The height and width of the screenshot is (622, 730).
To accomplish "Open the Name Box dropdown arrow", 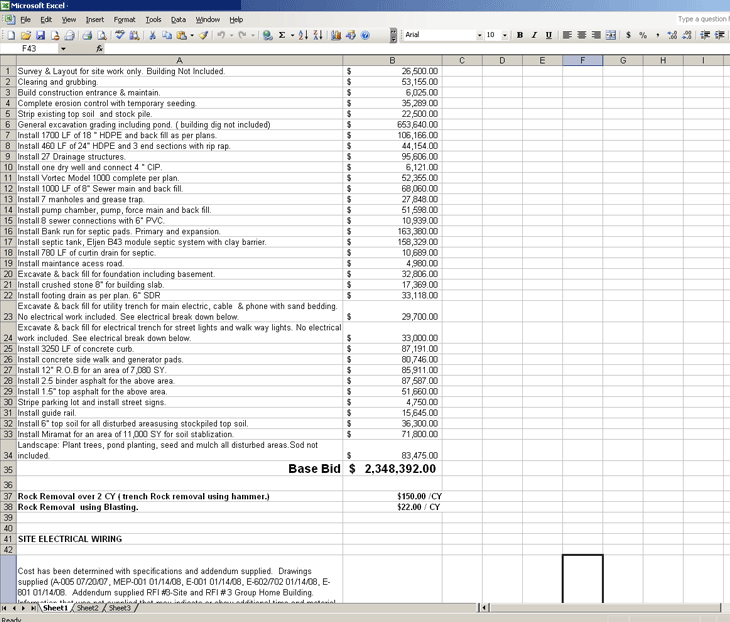I will (63, 48).
